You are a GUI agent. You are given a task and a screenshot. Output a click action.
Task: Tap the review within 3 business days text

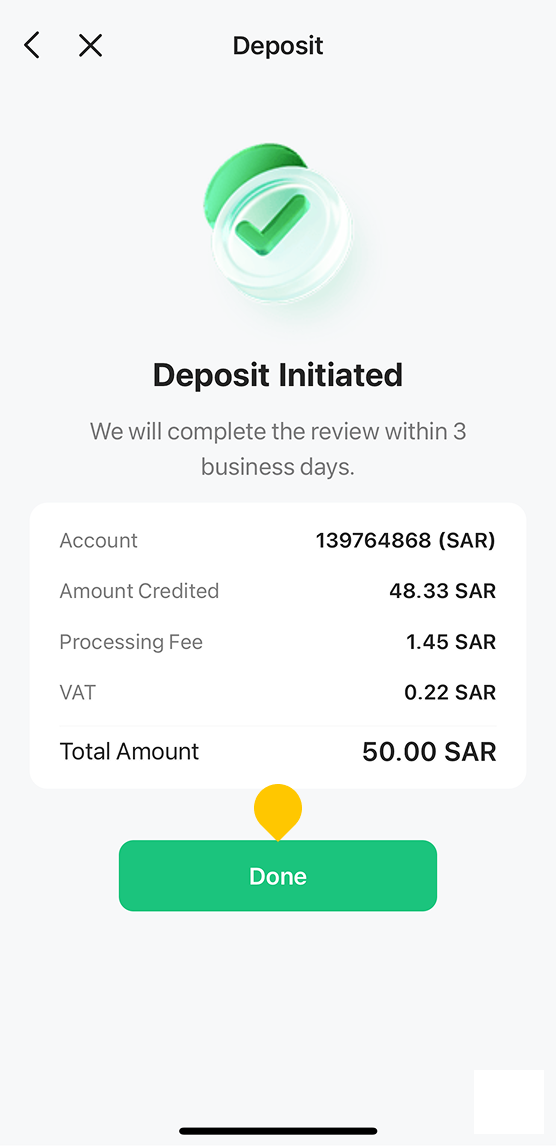pos(278,449)
